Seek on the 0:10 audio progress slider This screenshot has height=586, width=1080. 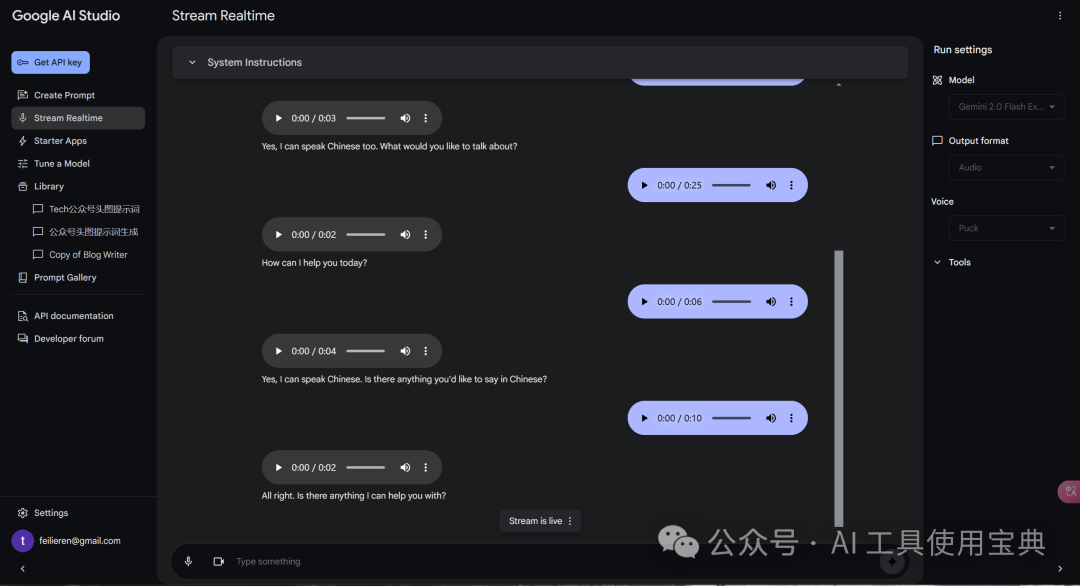click(x=731, y=418)
